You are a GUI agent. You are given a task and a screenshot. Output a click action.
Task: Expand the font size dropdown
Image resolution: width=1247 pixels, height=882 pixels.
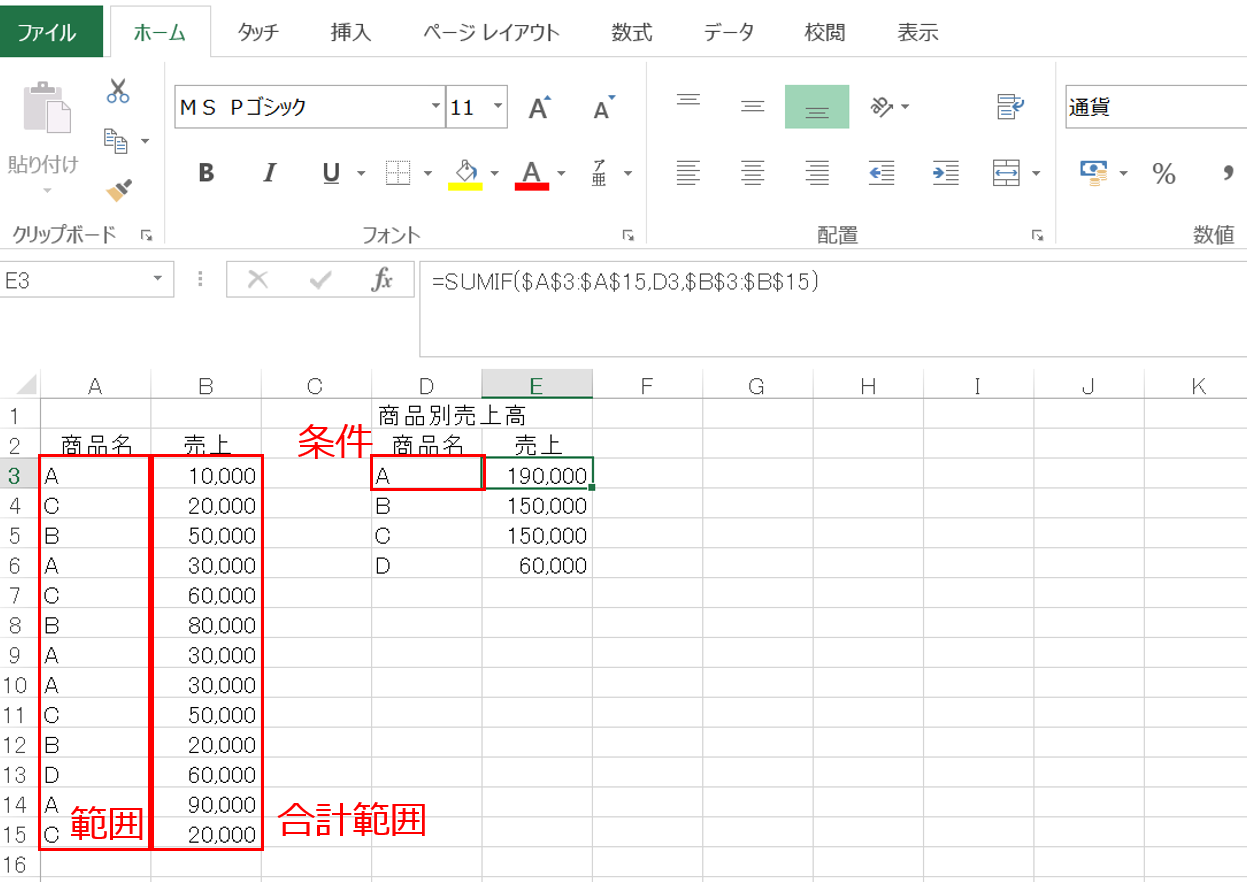[498, 107]
